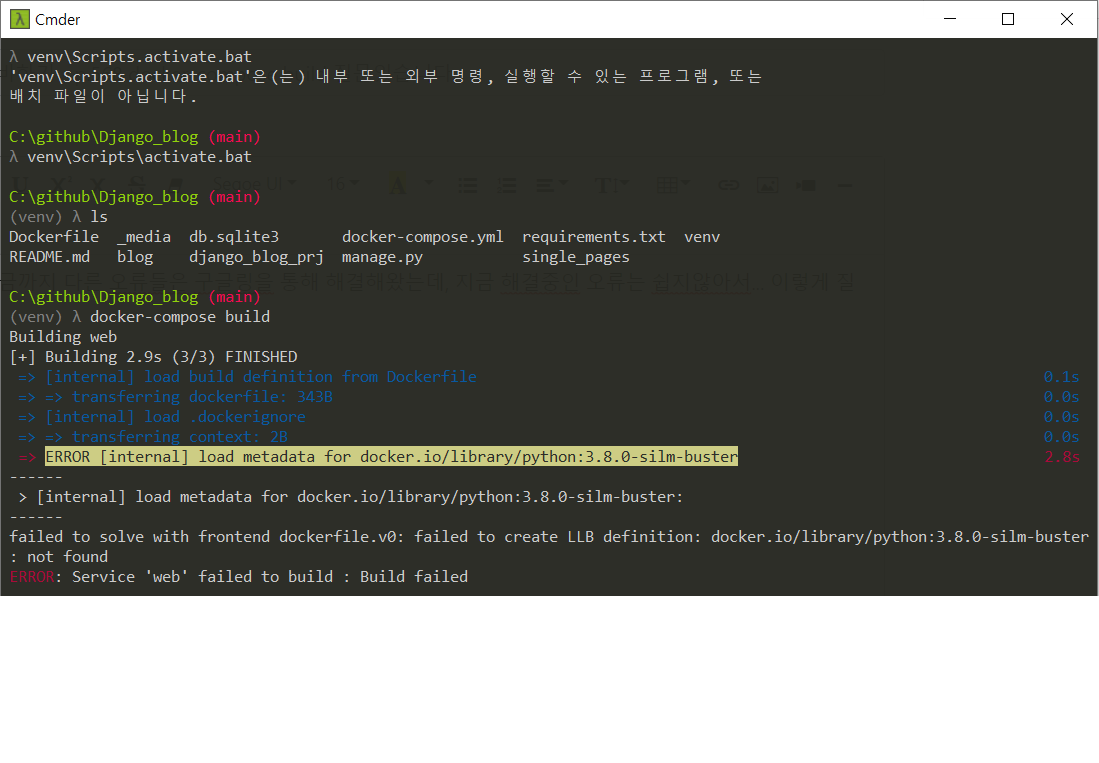Screen dimensions: 1099x763
Task: Click the ': not found' line
Action: 59,557
